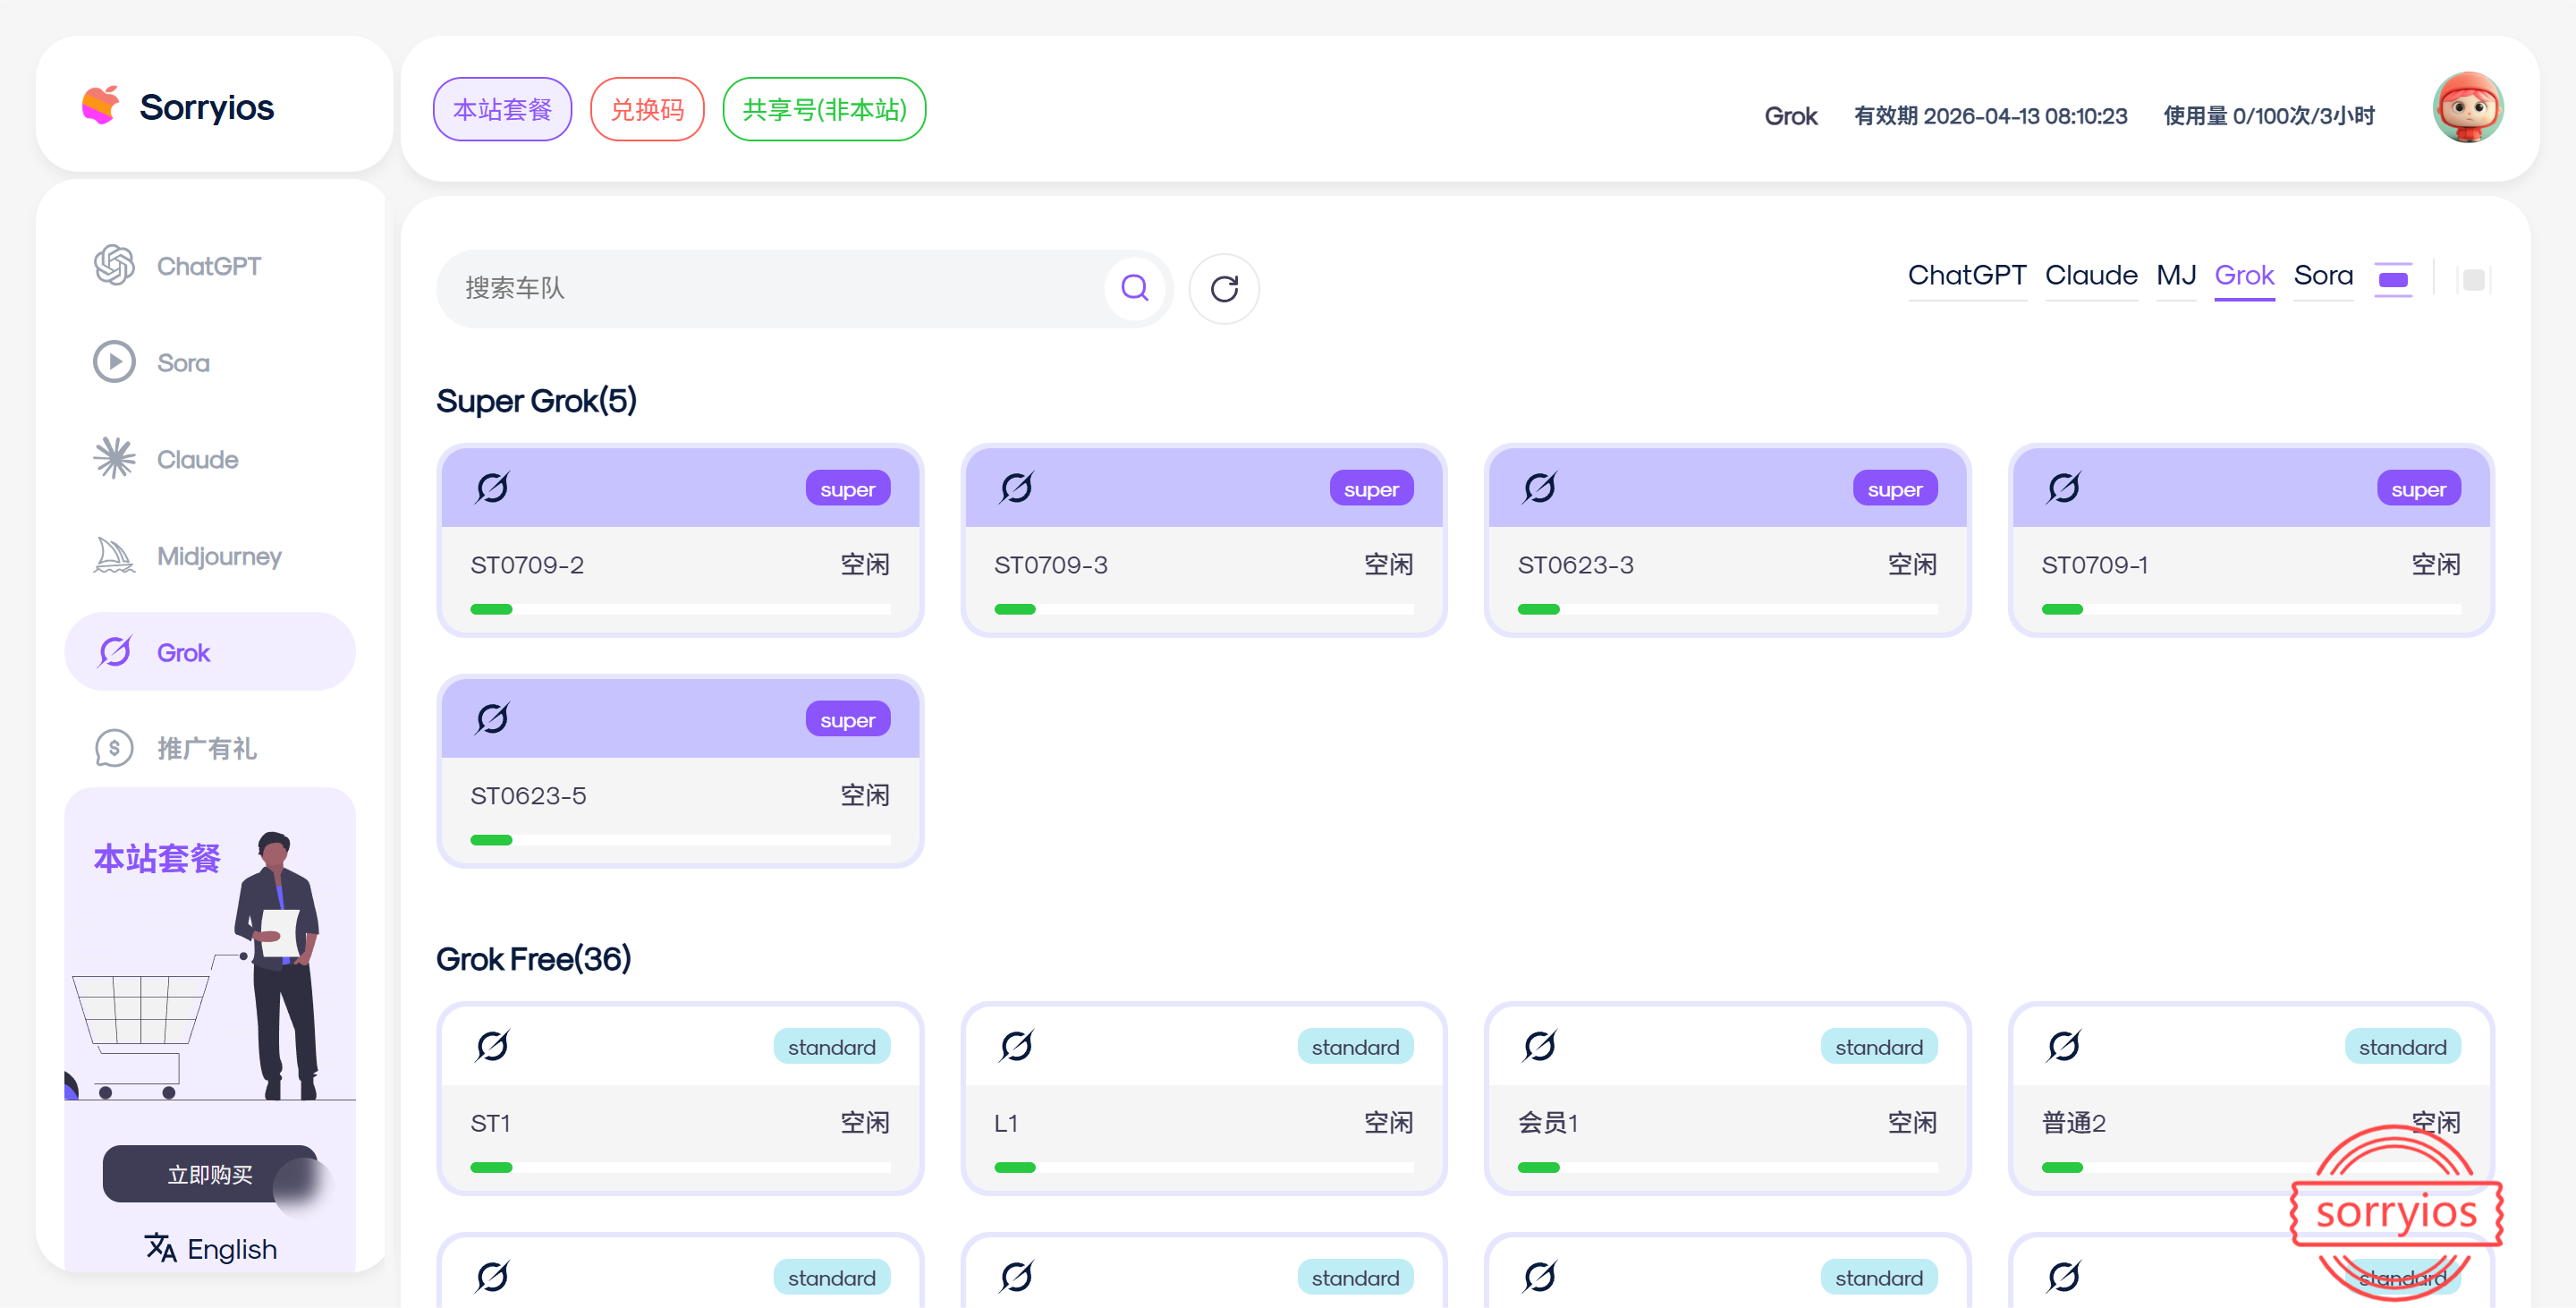This screenshot has width=2576, height=1308.
Task: Click the translate language icon beside English
Action: point(161,1248)
